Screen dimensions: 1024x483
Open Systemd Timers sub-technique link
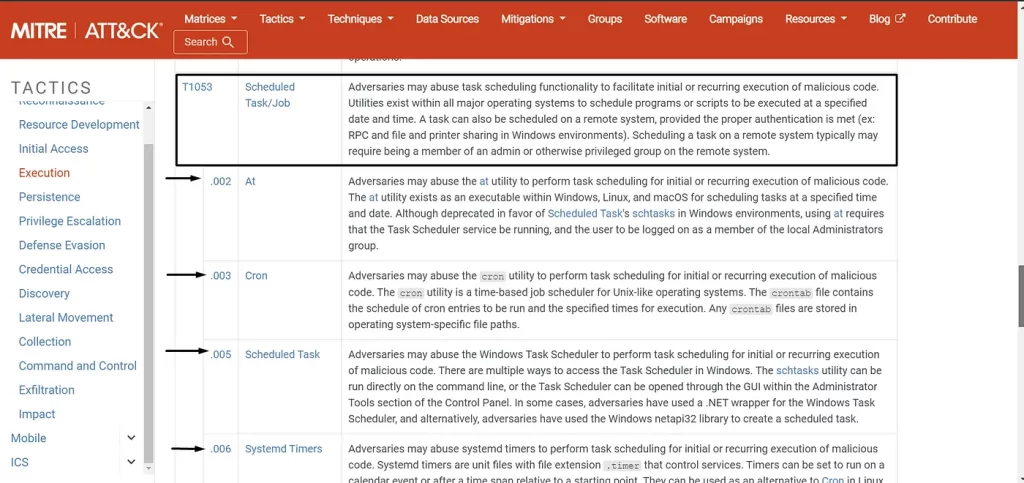pyautogui.click(x=283, y=449)
